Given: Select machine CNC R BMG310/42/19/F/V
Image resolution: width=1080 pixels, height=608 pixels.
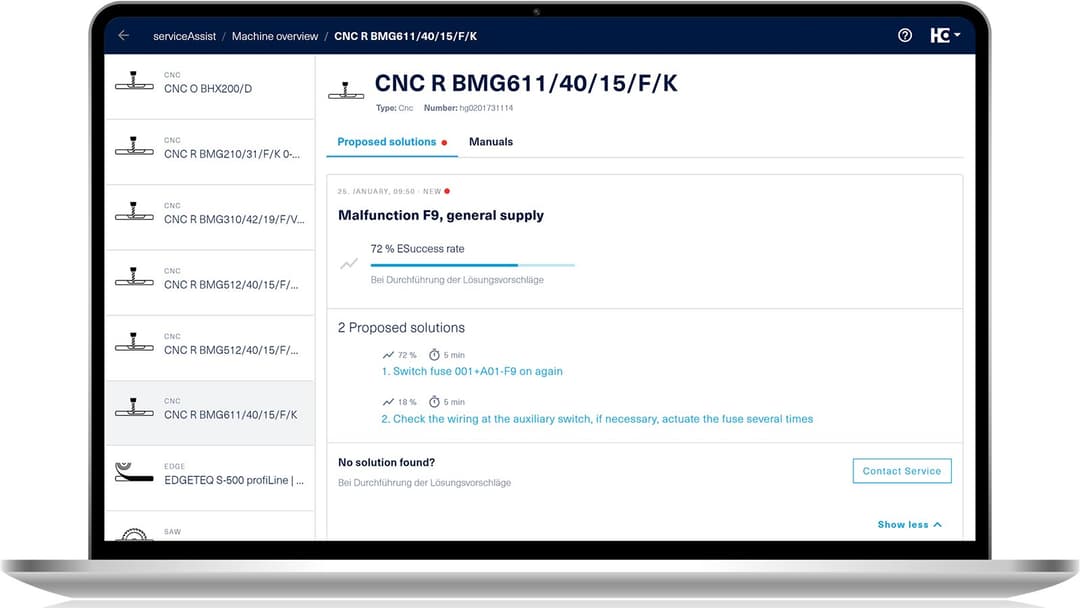Looking at the screenshot, I should [209, 218].
